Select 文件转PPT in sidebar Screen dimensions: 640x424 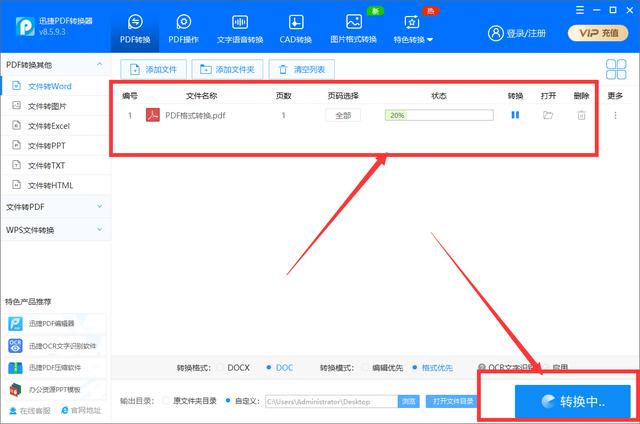(x=56, y=146)
